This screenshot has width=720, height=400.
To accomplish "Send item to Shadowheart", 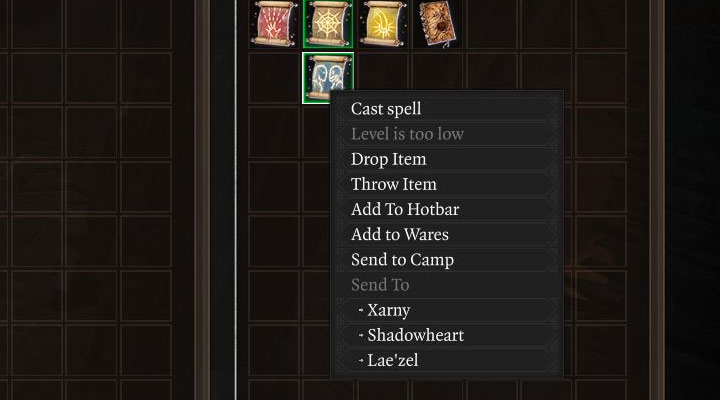I will coord(415,335).
